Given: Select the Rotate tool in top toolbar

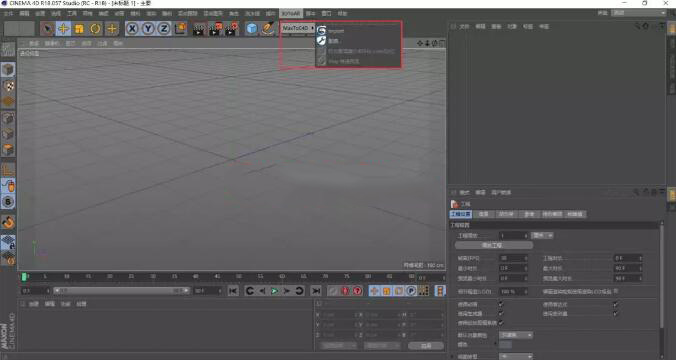Looking at the screenshot, I should [95, 29].
